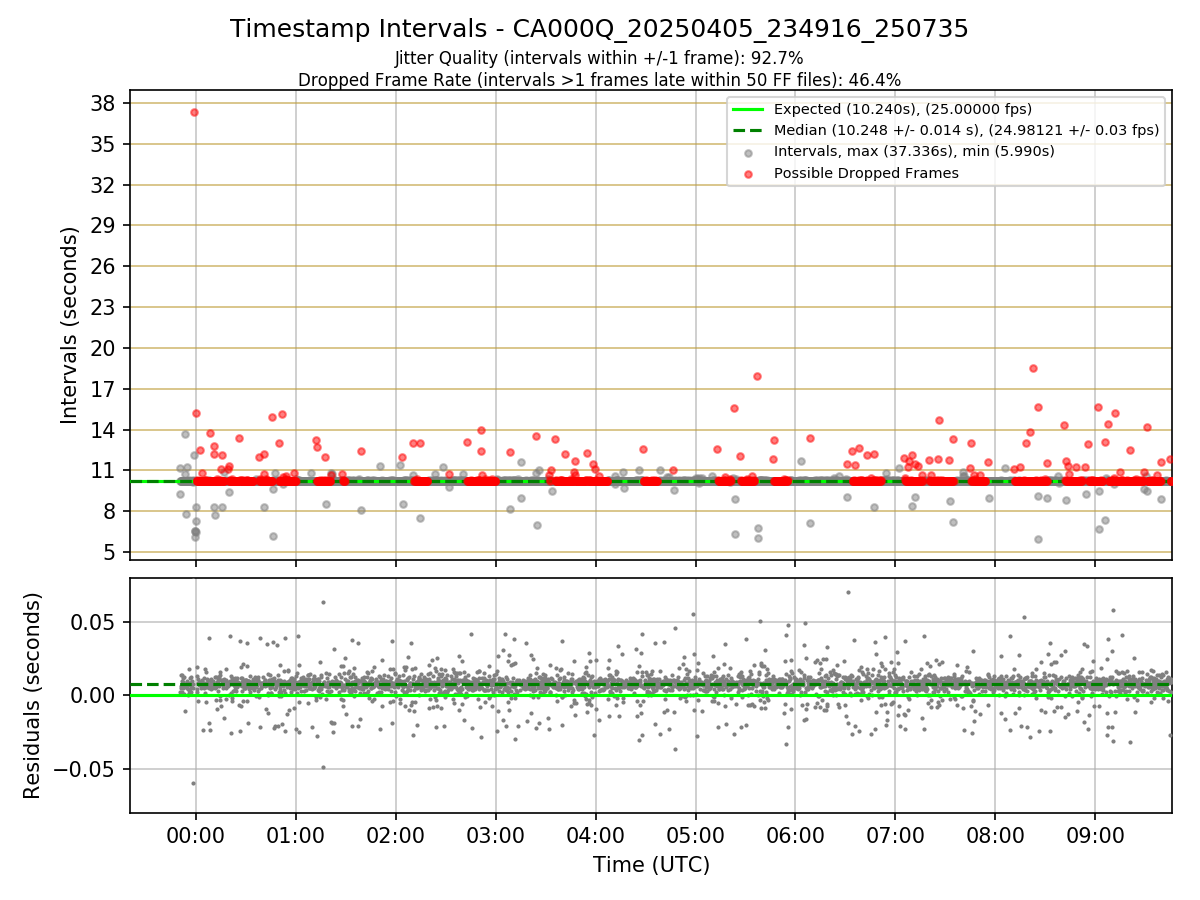Screen dimensions: 1200x900
Task: Click the 0.05 tick on residuals axis
Action: point(95,621)
